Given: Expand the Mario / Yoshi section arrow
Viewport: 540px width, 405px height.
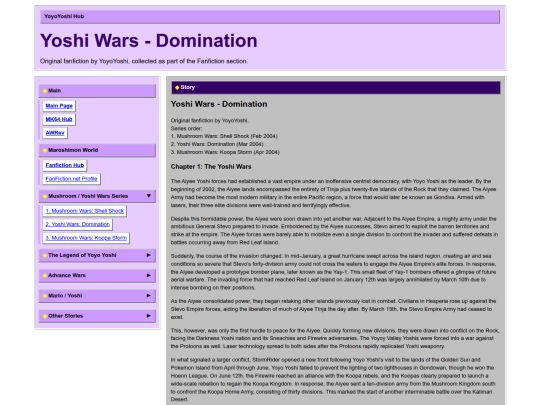Looking at the screenshot, I should 149,295.
